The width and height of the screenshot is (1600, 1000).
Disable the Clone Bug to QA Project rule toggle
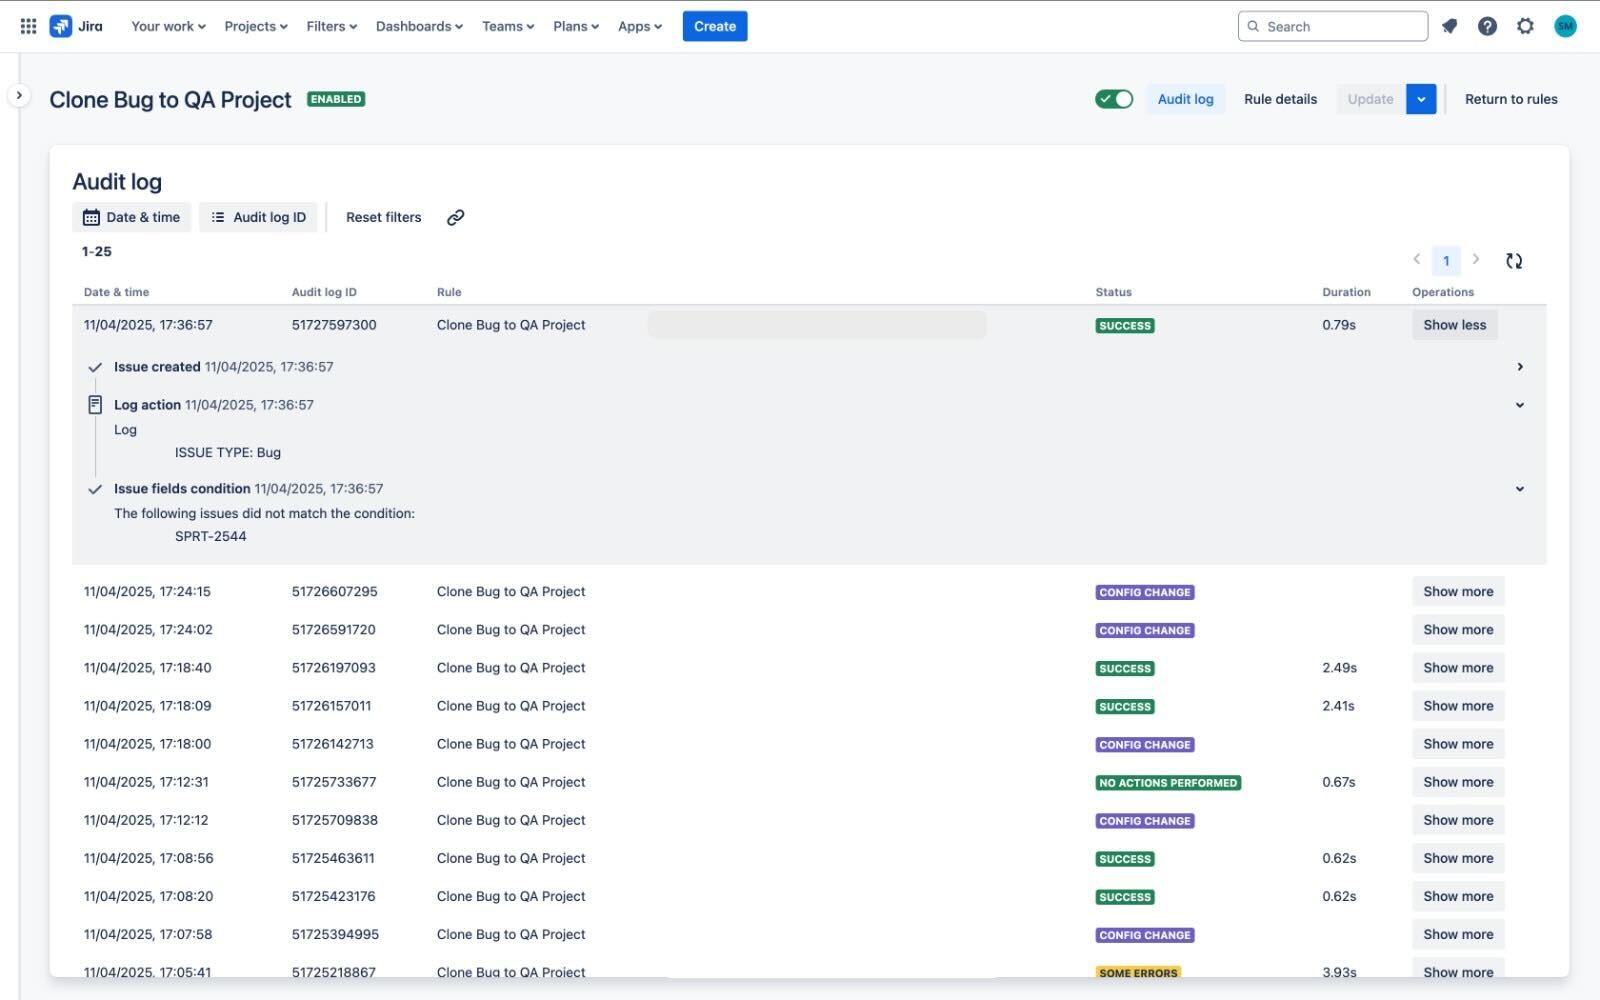coord(1113,99)
